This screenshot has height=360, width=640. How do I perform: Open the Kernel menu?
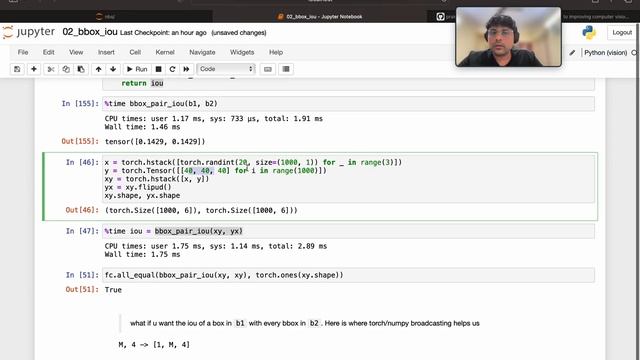[165, 52]
